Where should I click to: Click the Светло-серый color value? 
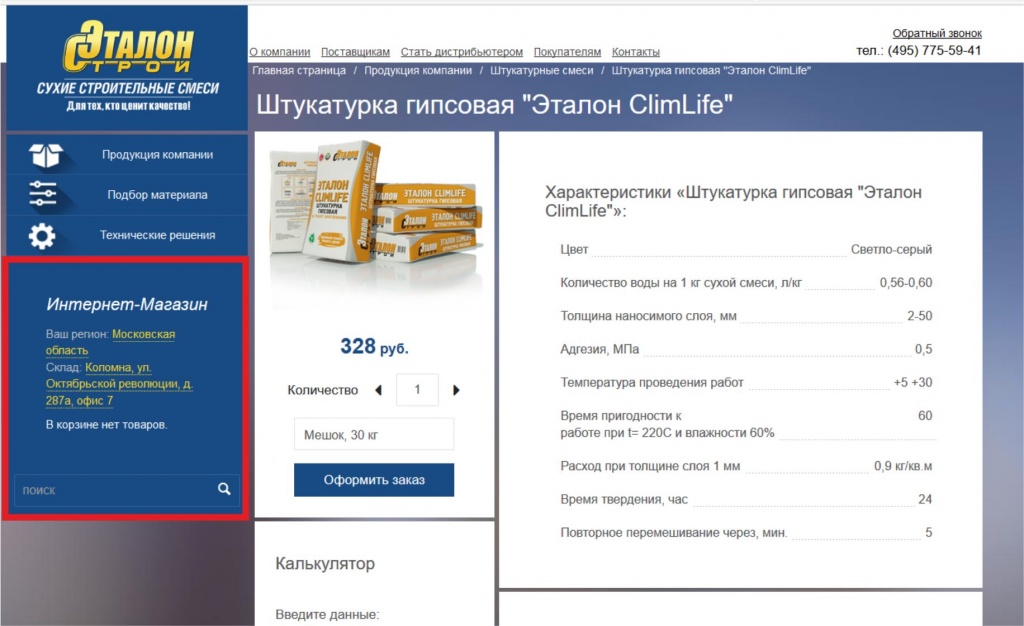[891, 249]
